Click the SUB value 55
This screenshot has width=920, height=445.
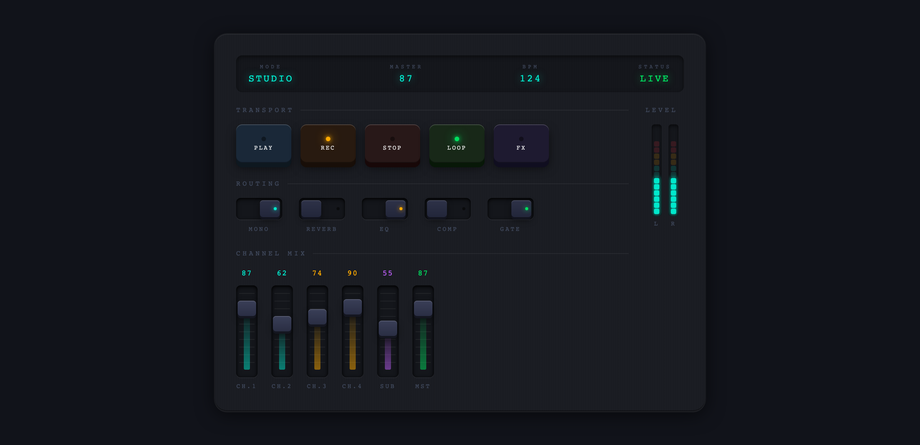coord(387,274)
